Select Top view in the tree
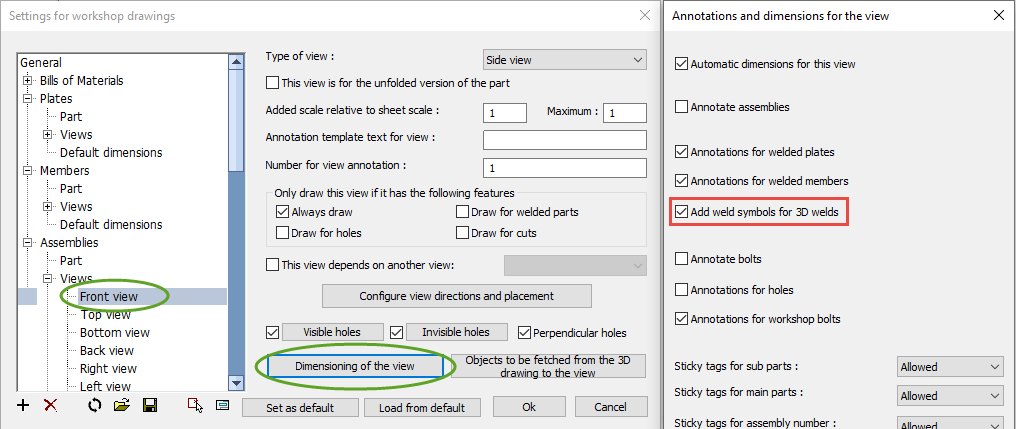 (105, 314)
